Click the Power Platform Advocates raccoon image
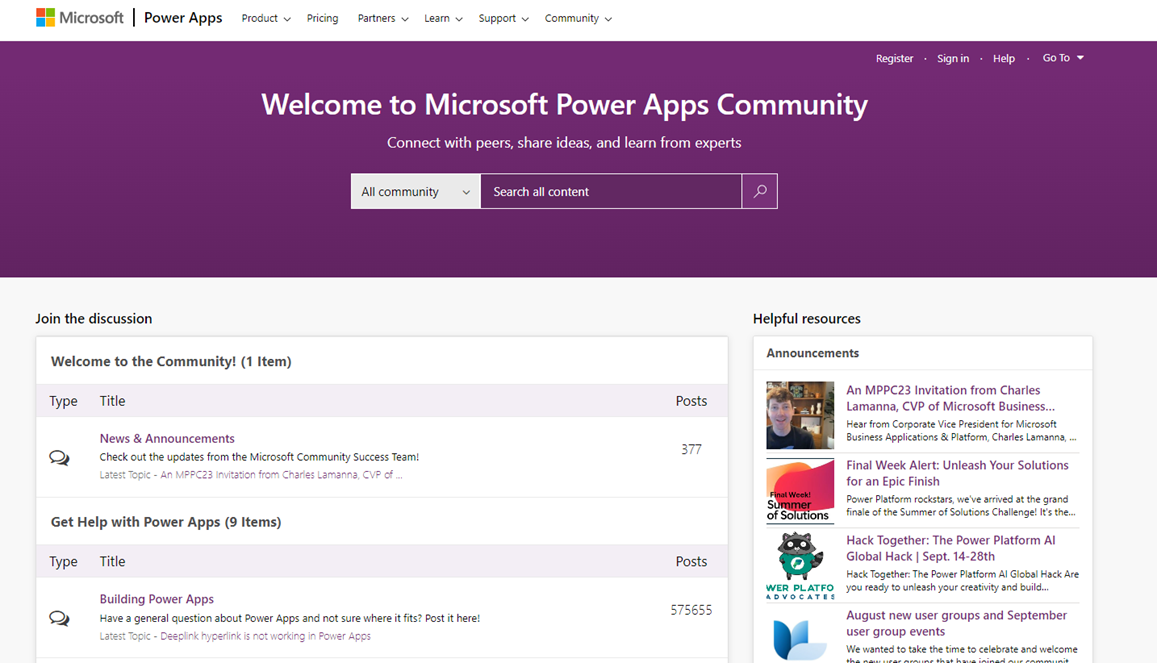Screen dimensions: 1157x663 pyautogui.click(x=800, y=565)
